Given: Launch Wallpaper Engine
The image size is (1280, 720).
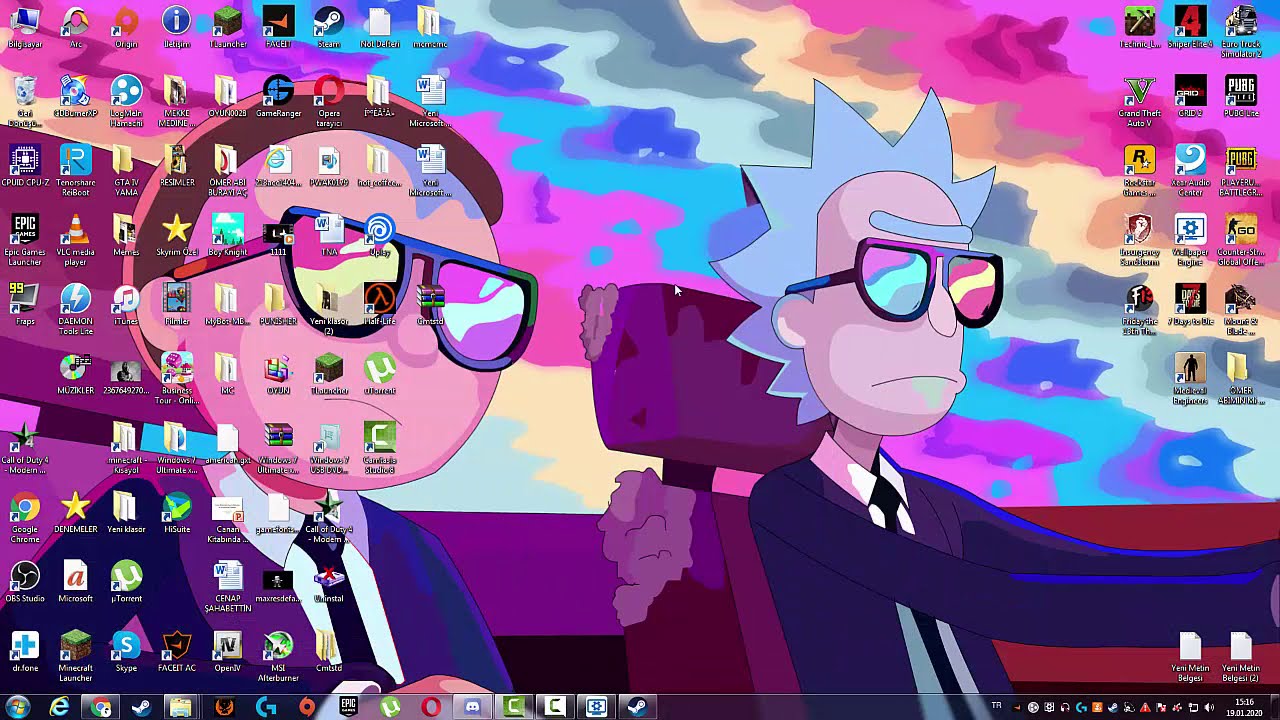Looking at the screenshot, I should coord(1190,240).
